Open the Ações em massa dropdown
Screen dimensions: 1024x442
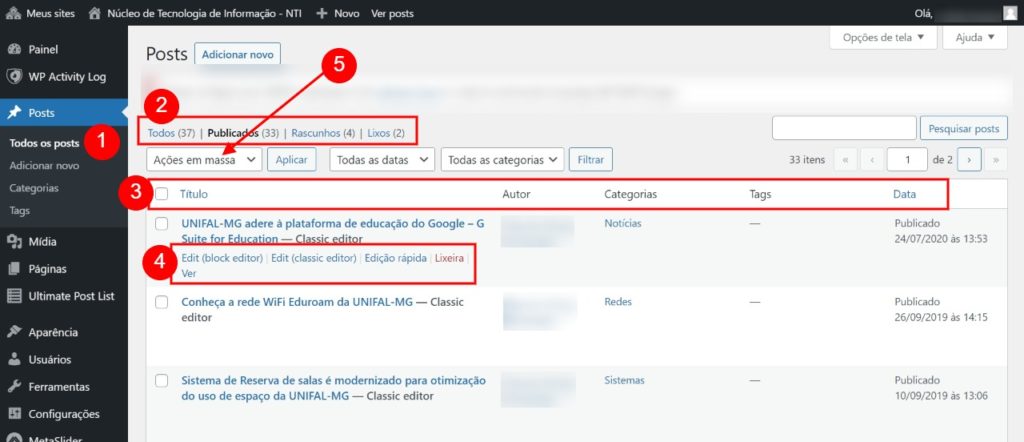pyautogui.click(x=204, y=159)
